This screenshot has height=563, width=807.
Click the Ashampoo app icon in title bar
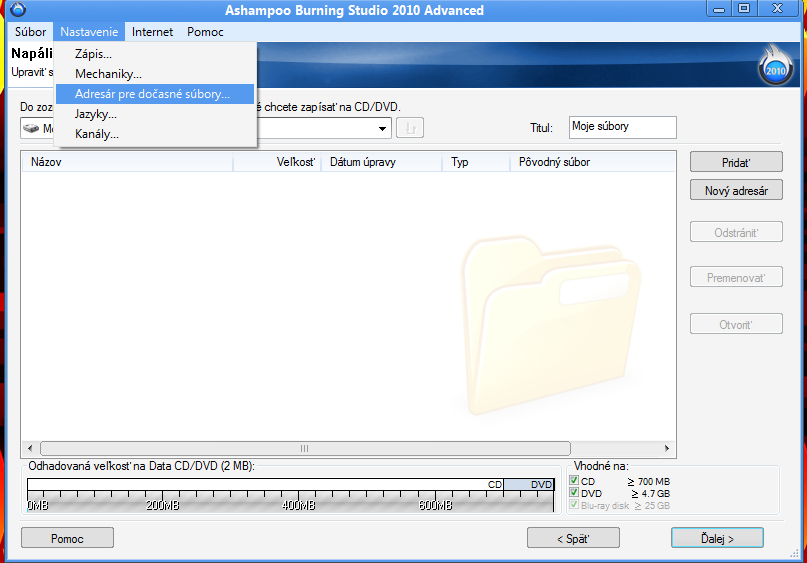click(17, 9)
